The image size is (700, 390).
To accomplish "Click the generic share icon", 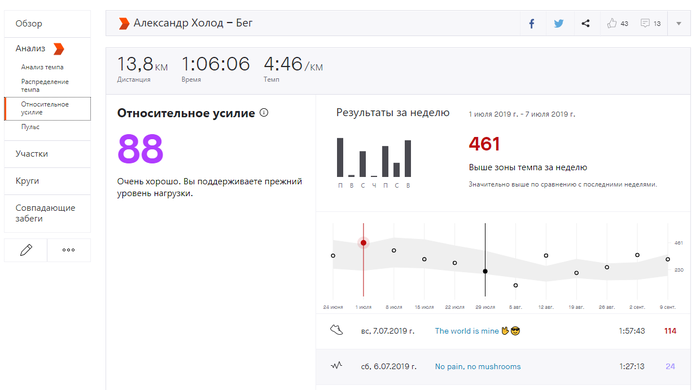I will [585, 24].
